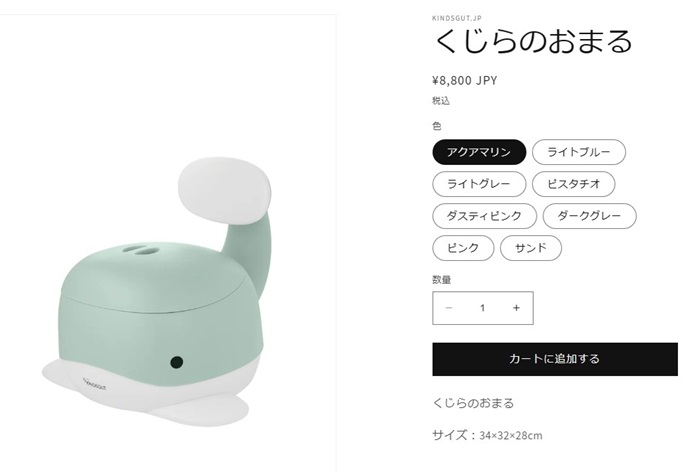
Task: Click the 税込 tax-included label
Action: pos(441,101)
